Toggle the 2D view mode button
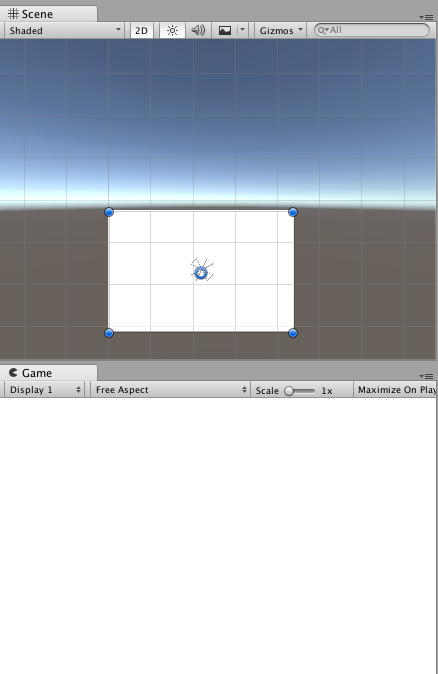 (x=141, y=31)
